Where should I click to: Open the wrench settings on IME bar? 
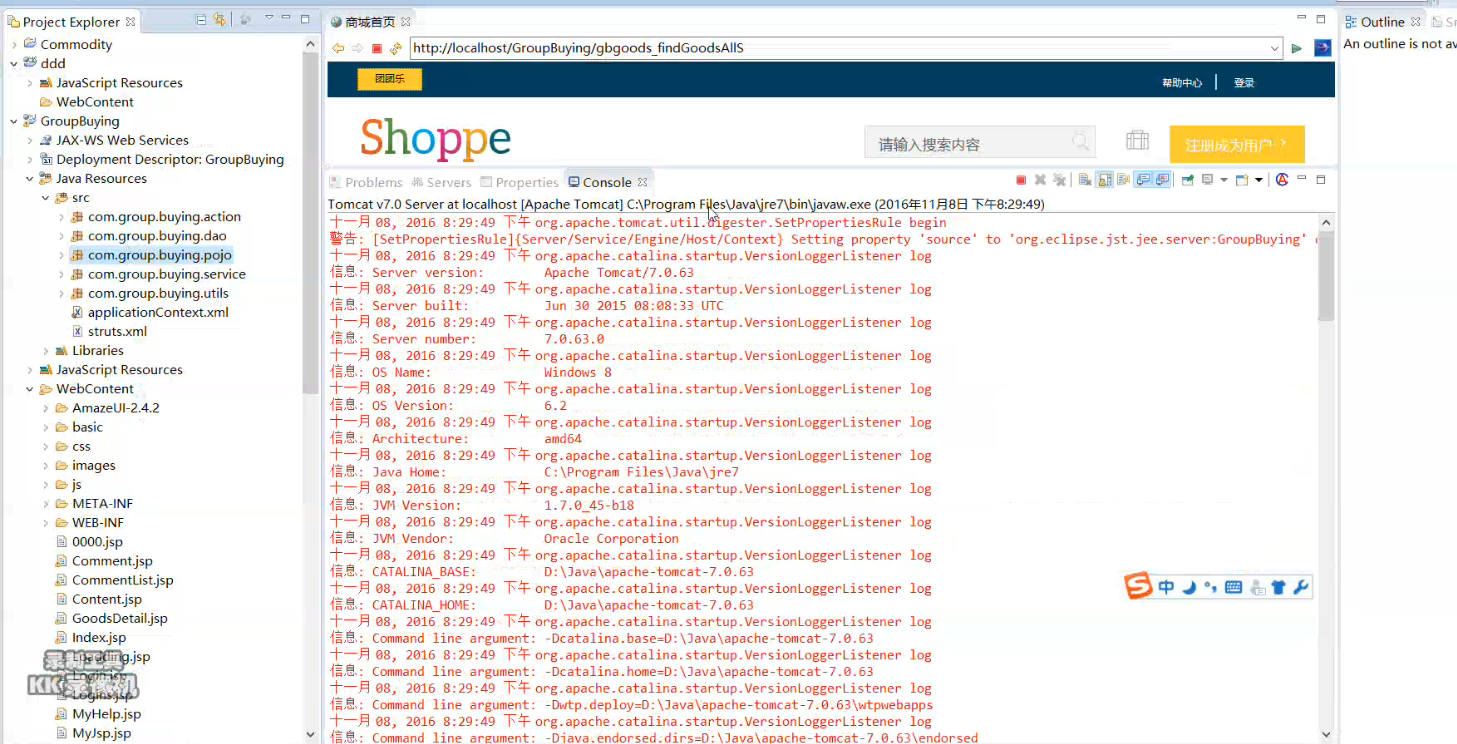[x=1301, y=587]
